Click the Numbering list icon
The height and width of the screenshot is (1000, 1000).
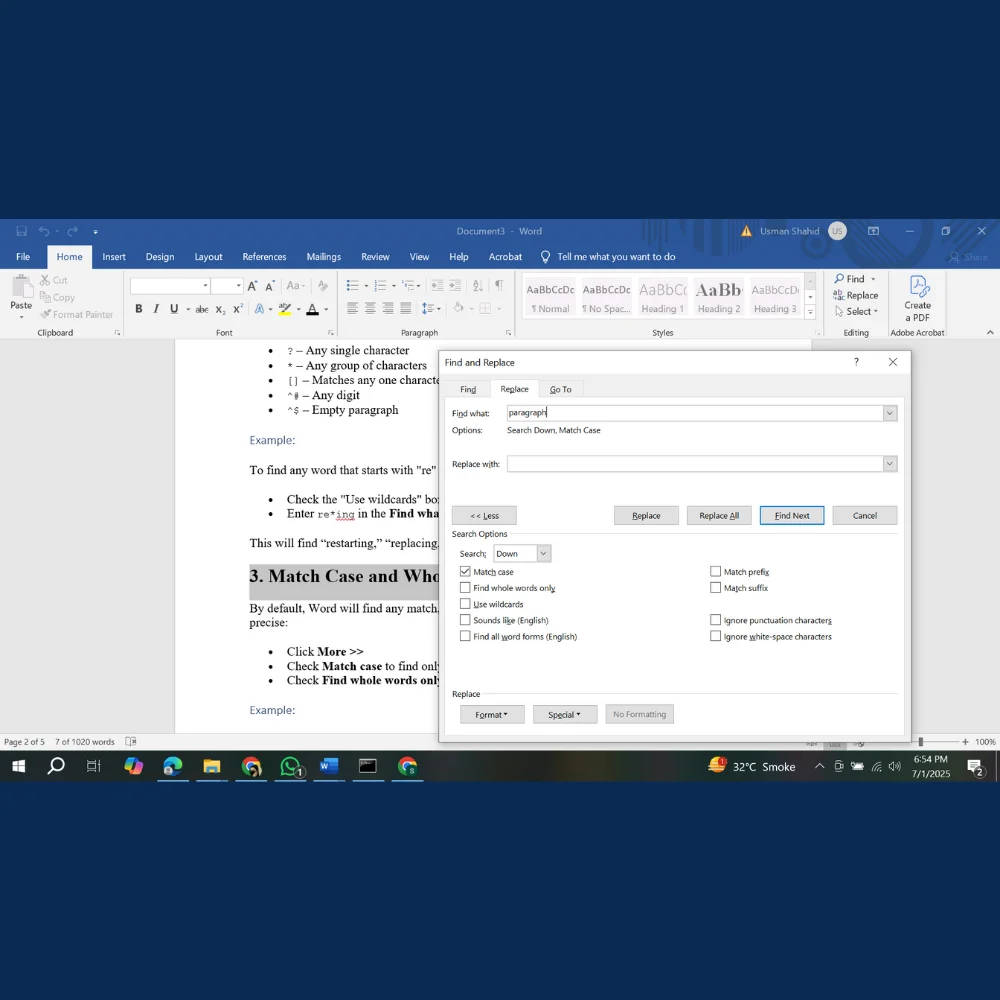coord(380,286)
